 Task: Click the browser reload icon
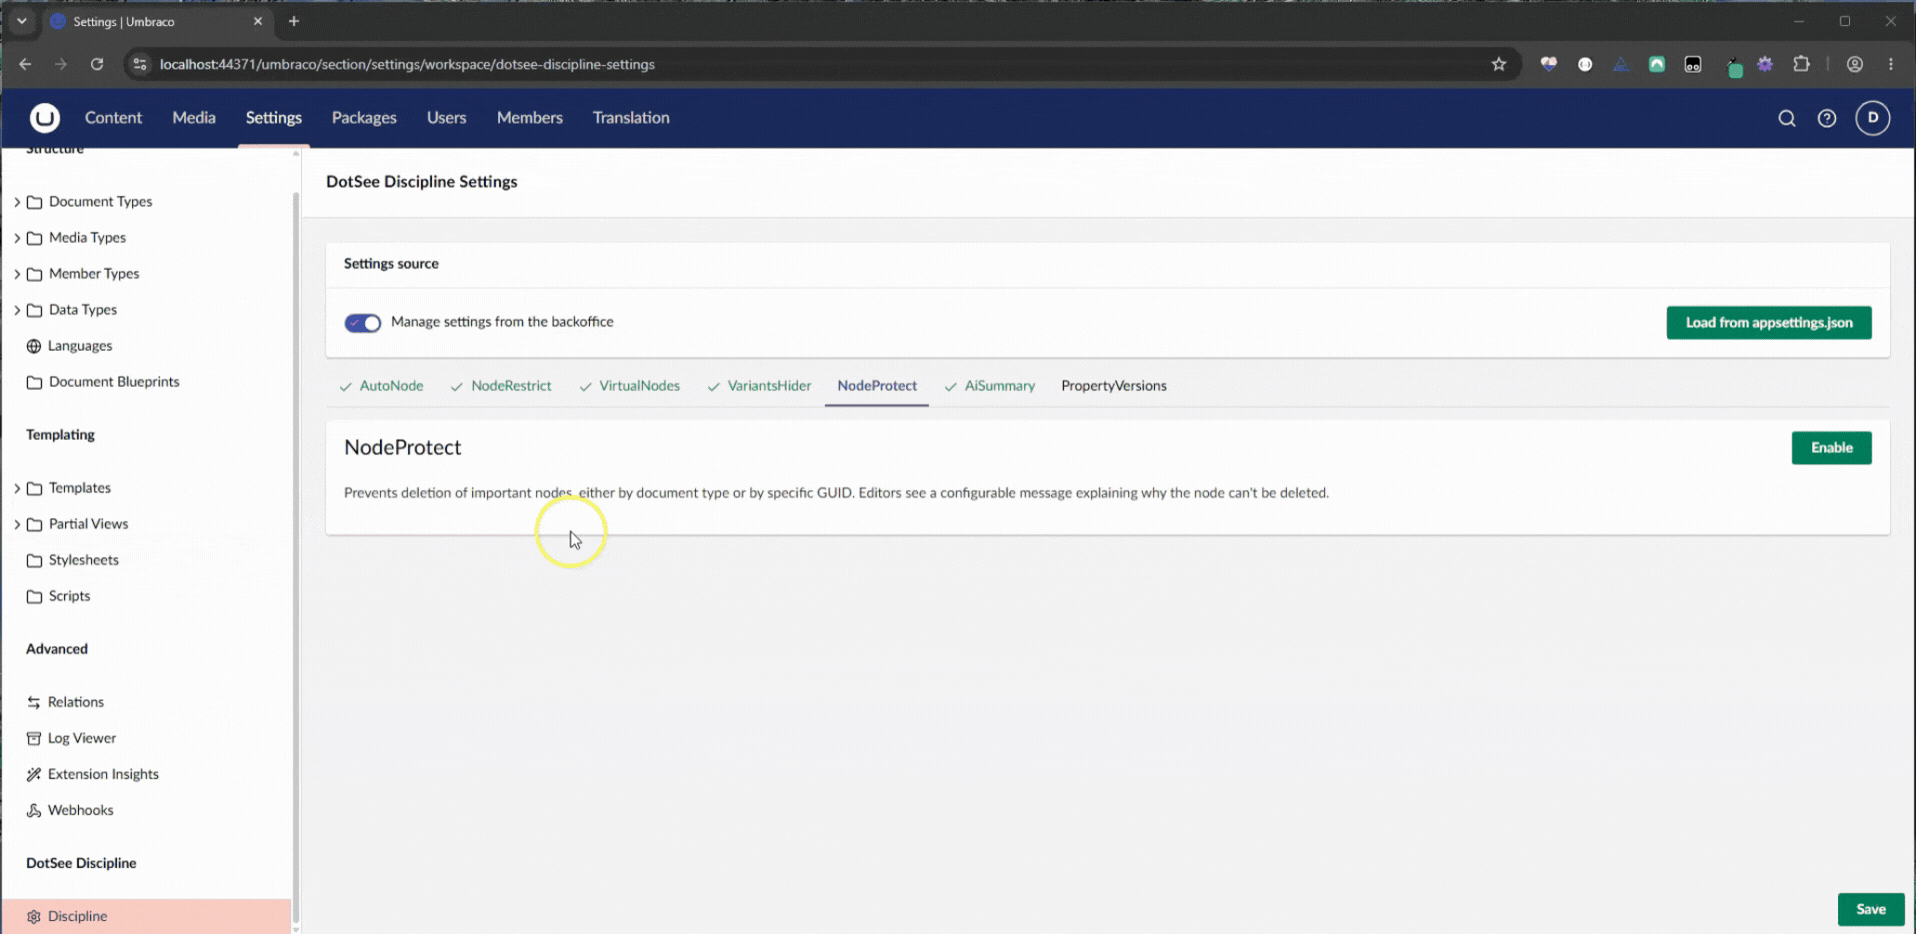tap(97, 64)
